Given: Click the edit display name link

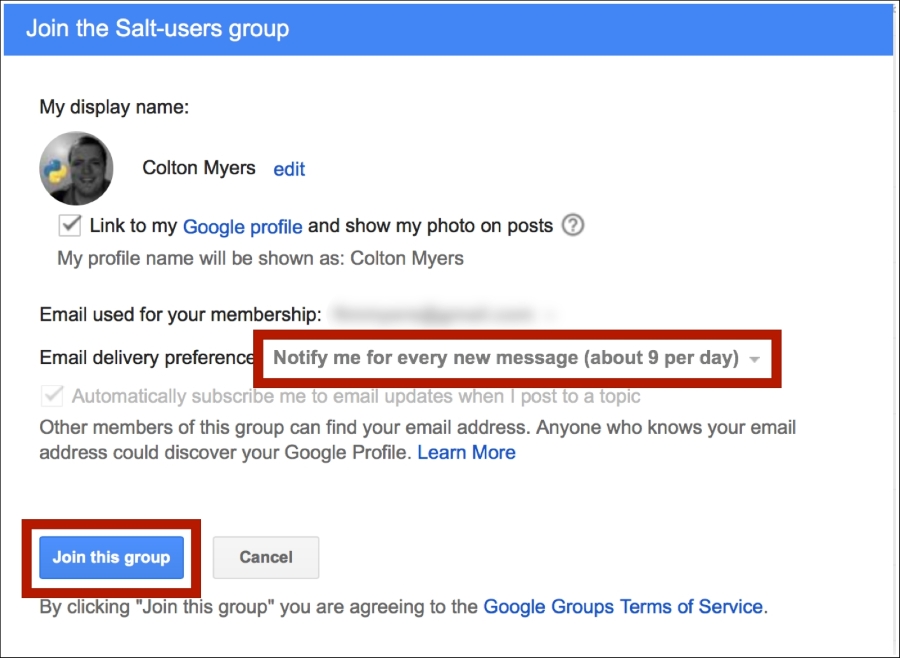Looking at the screenshot, I should (x=289, y=169).
